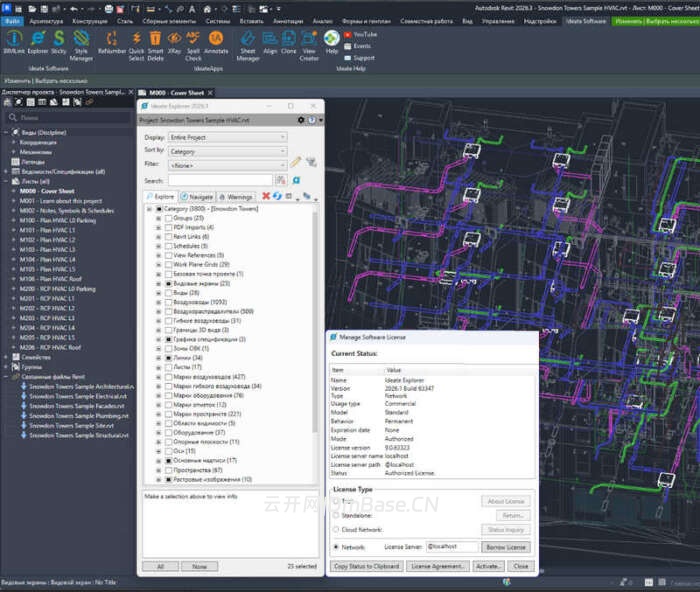This screenshot has width=700, height=592.
Task: Select the Network license radio button
Action: [336, 547]
